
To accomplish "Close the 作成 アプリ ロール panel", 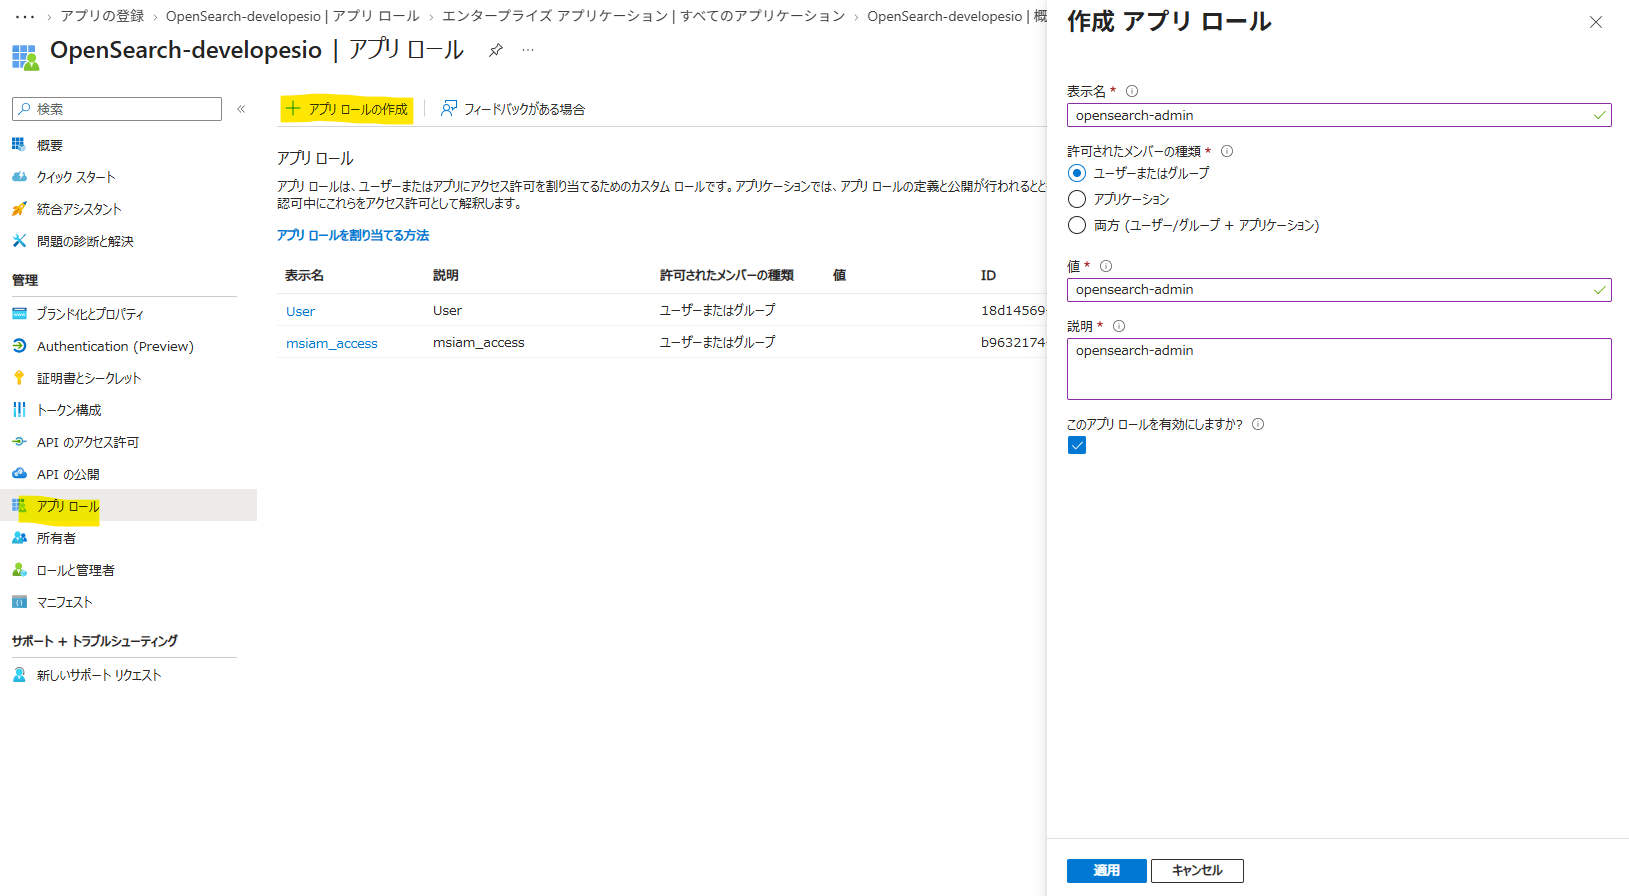I will [x=1596, y=22].
